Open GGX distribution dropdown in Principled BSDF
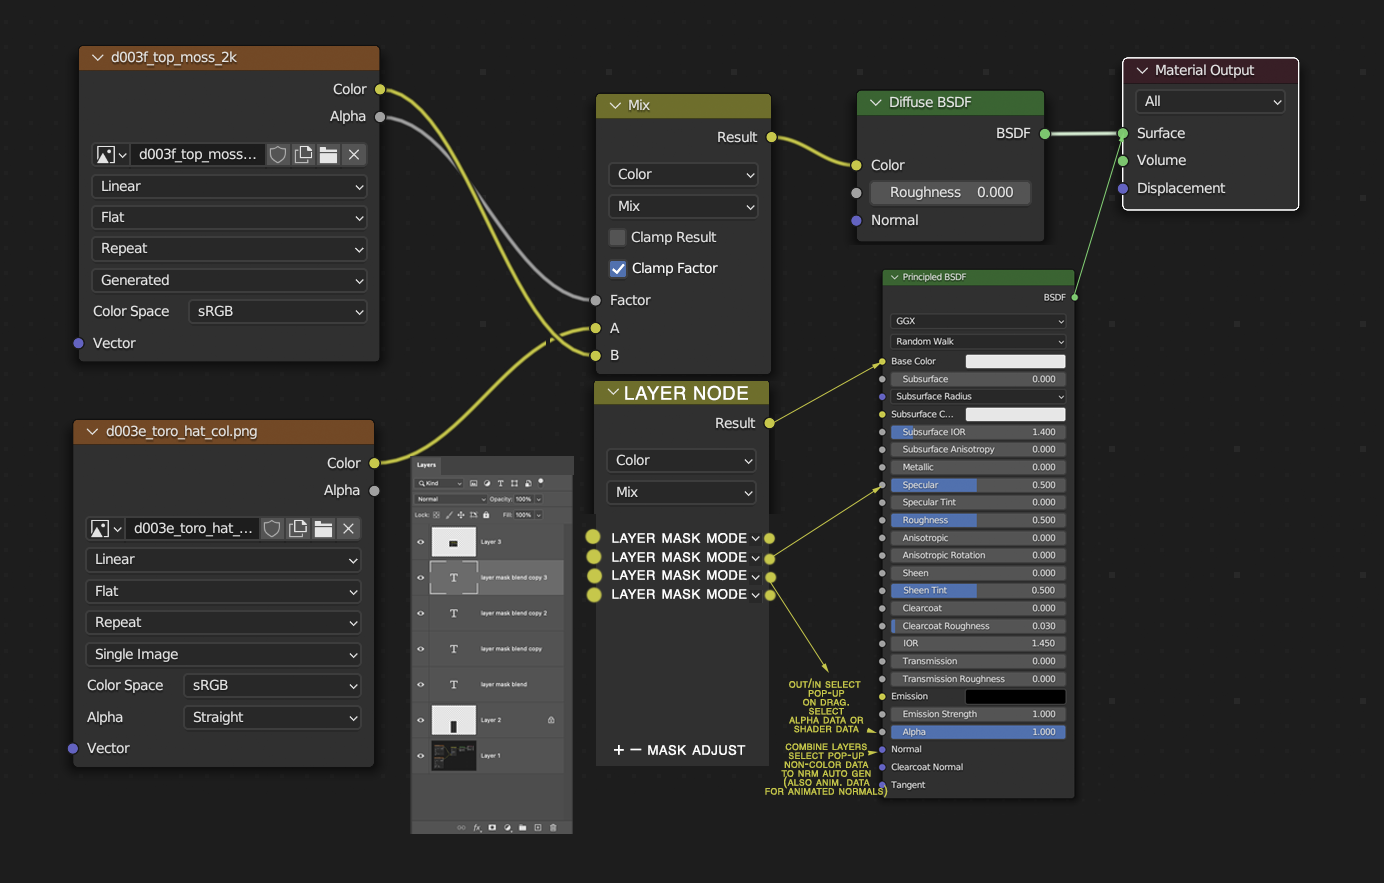This screenshot has height=883, width=1384. [x=978, y=321]
